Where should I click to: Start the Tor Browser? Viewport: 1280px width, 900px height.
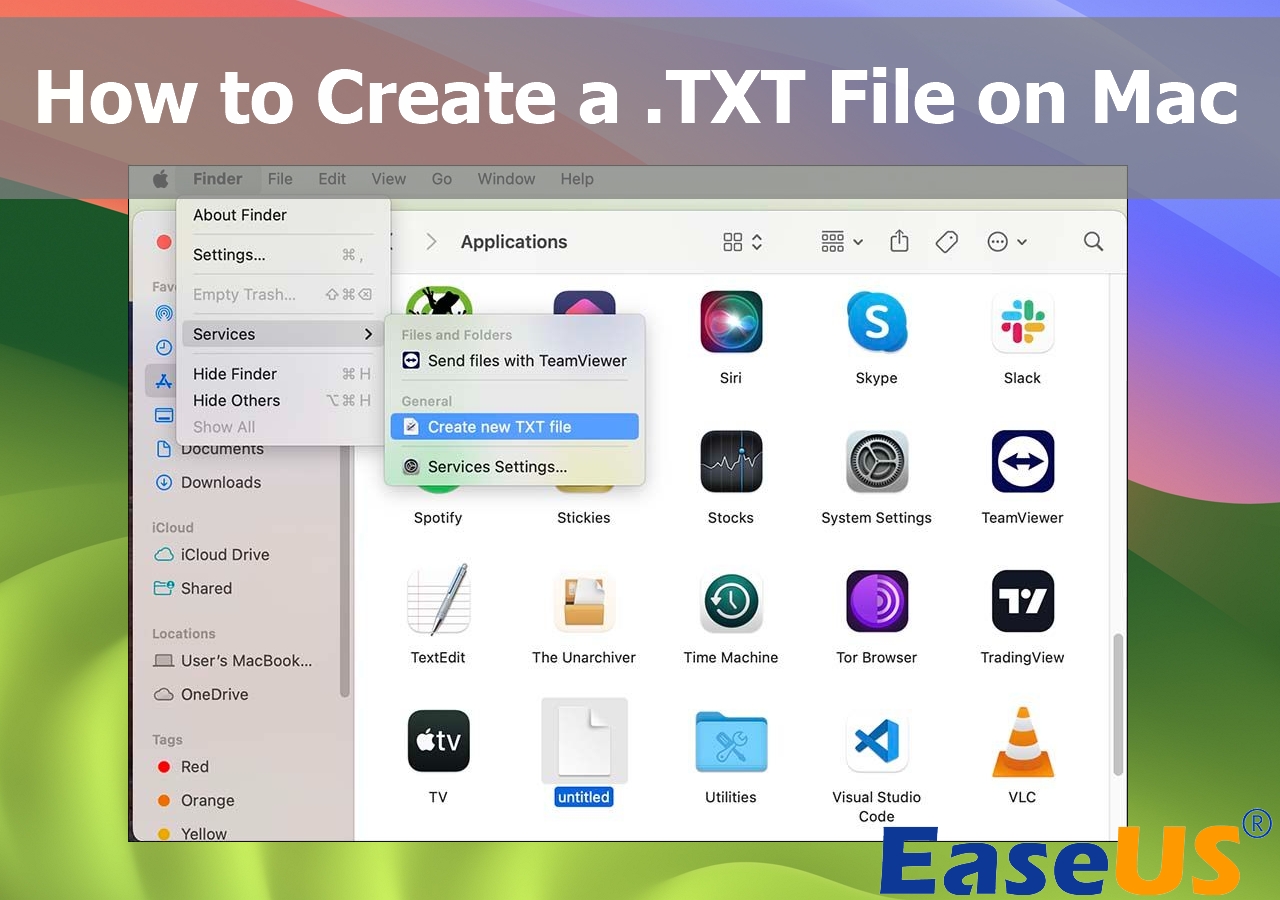[876, 601]
